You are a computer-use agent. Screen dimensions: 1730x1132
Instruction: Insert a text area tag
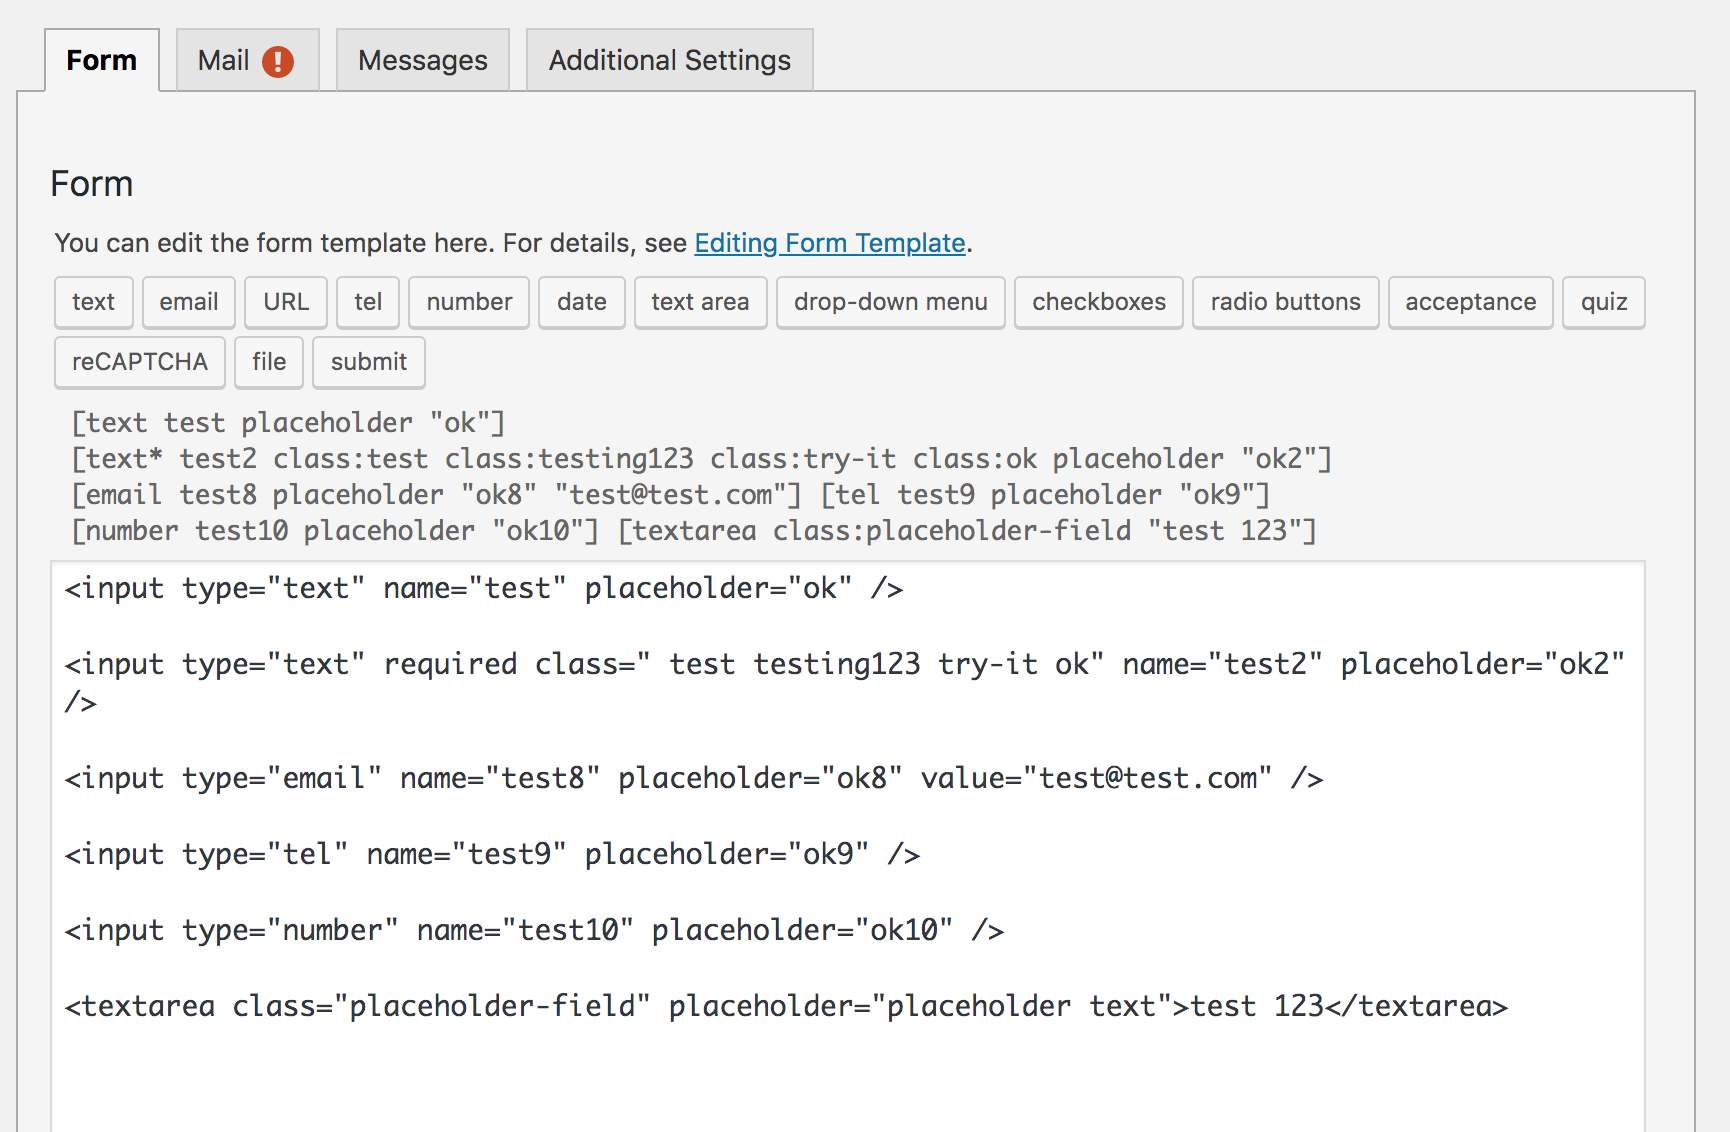pos(700,302)
